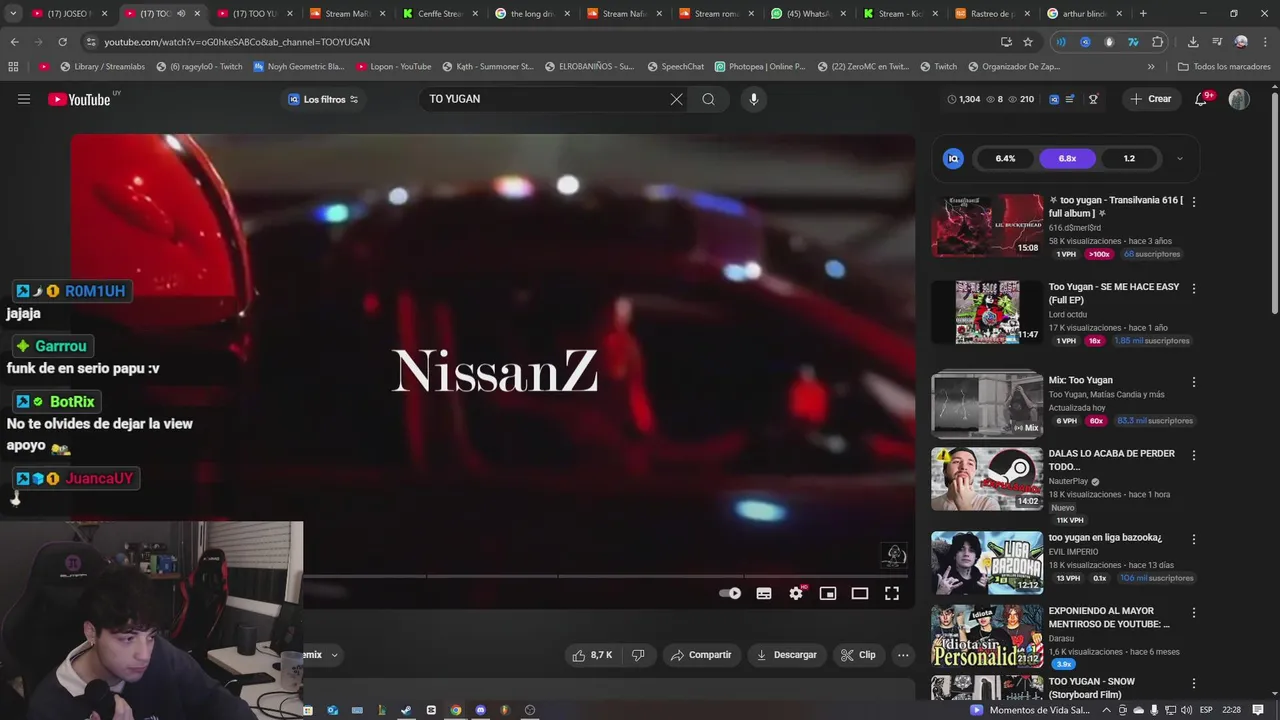This screenshot has width=1280, height=720.
Task: Switch player to miniplayer mode
Action: pos(828,593)
